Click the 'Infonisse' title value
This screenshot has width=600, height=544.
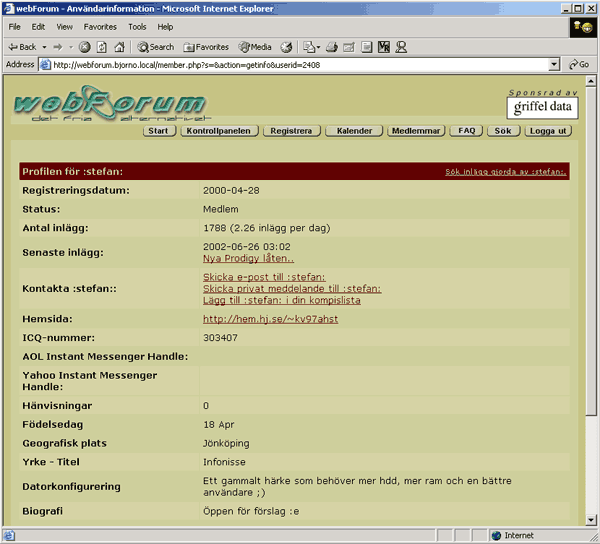point(224,462)
